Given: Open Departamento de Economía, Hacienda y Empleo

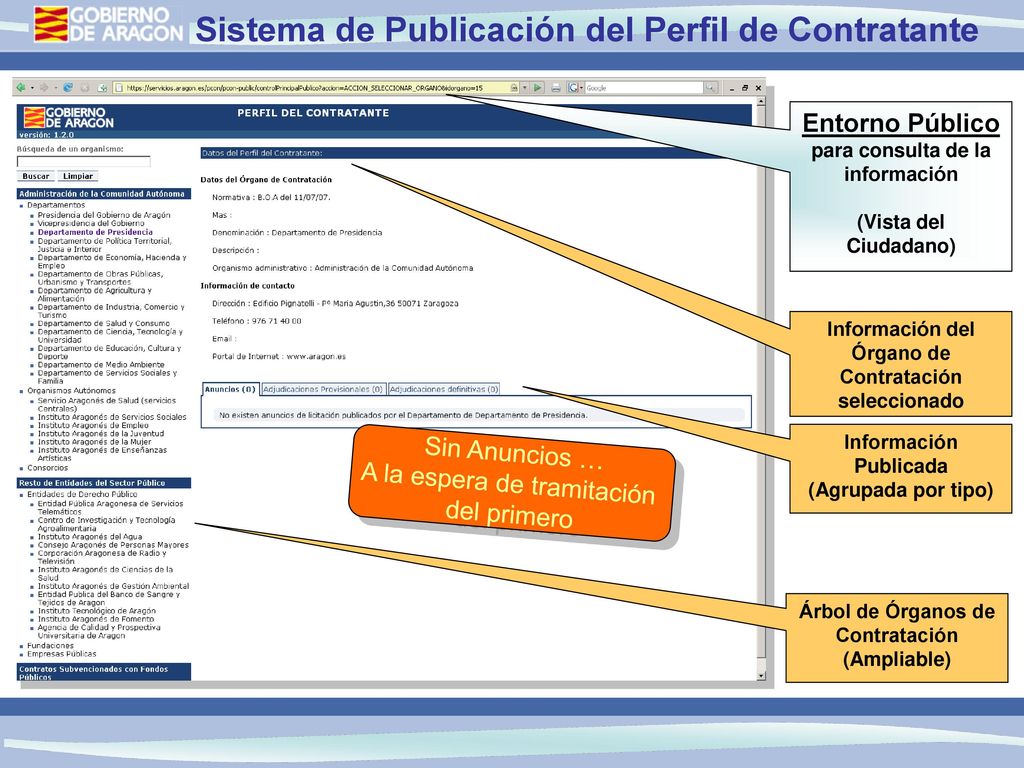Looking at the screenshot, I should pyautogui.click(x=112, y=261).
